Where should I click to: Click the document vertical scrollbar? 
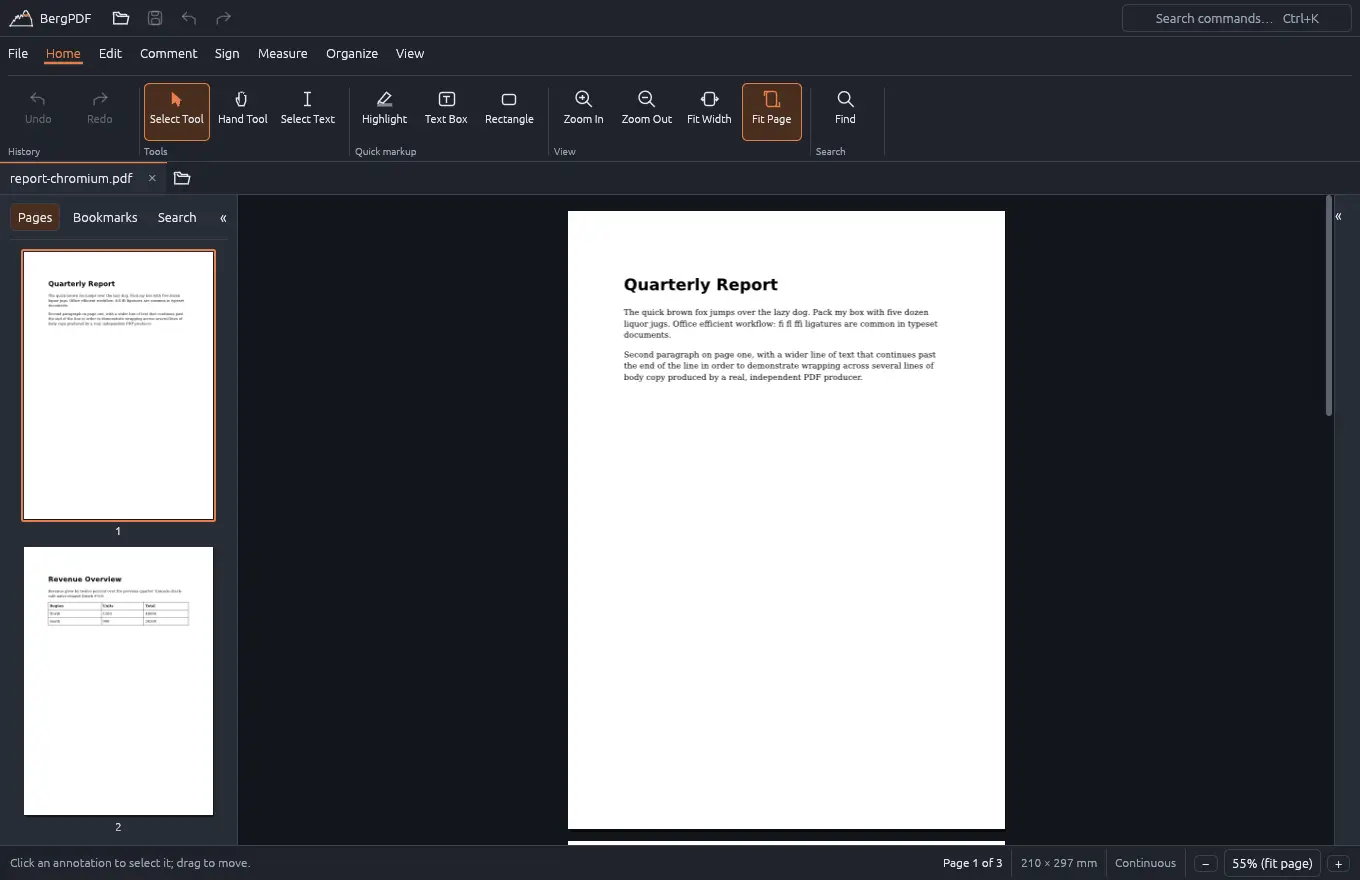[1329, 306]
